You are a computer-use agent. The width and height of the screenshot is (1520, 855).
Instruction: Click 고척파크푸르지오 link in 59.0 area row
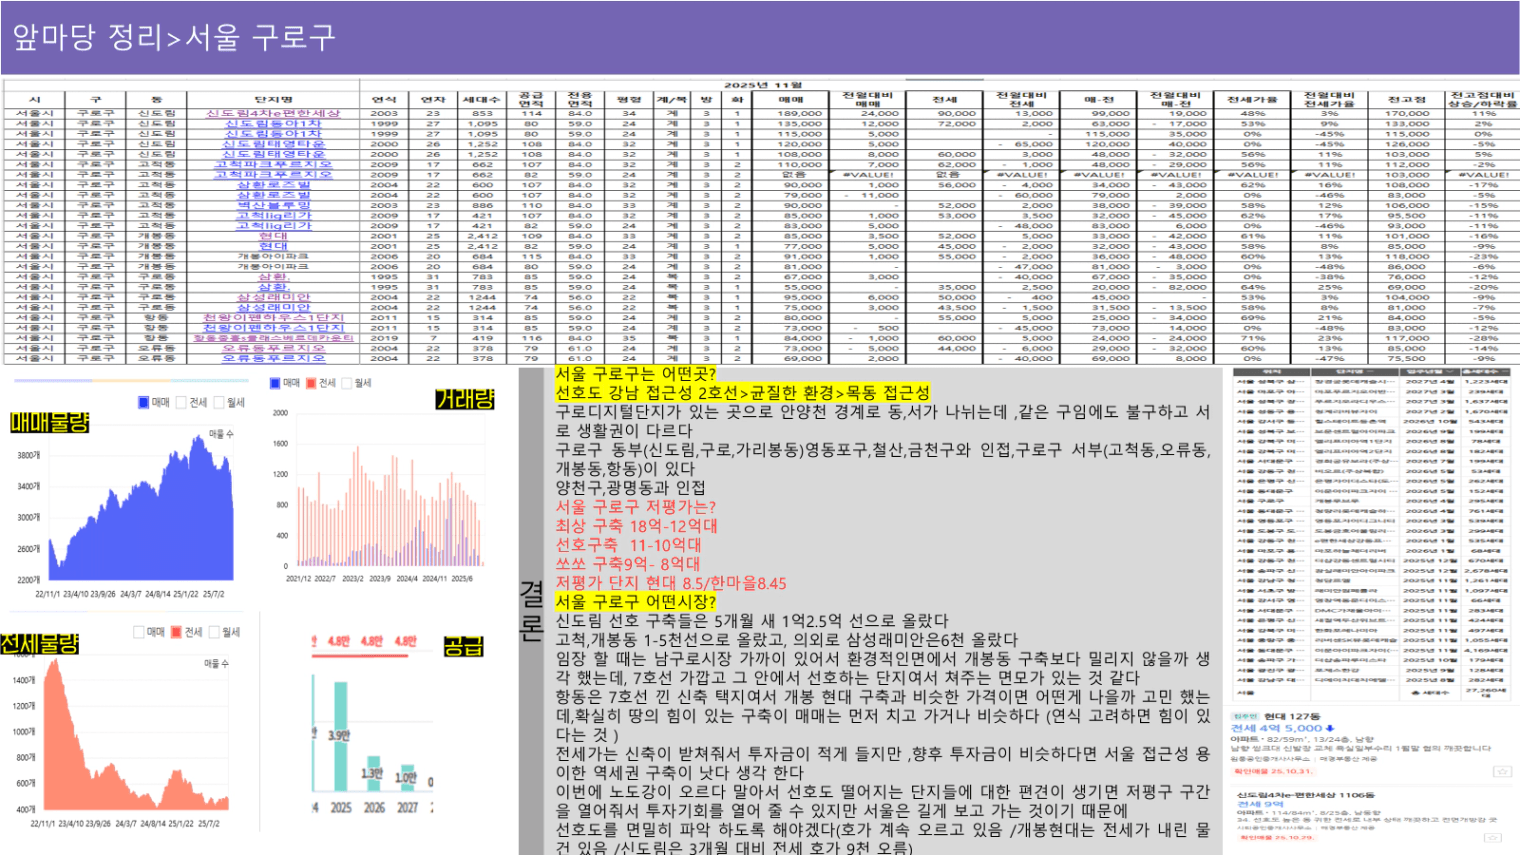(x=273, y=174)
